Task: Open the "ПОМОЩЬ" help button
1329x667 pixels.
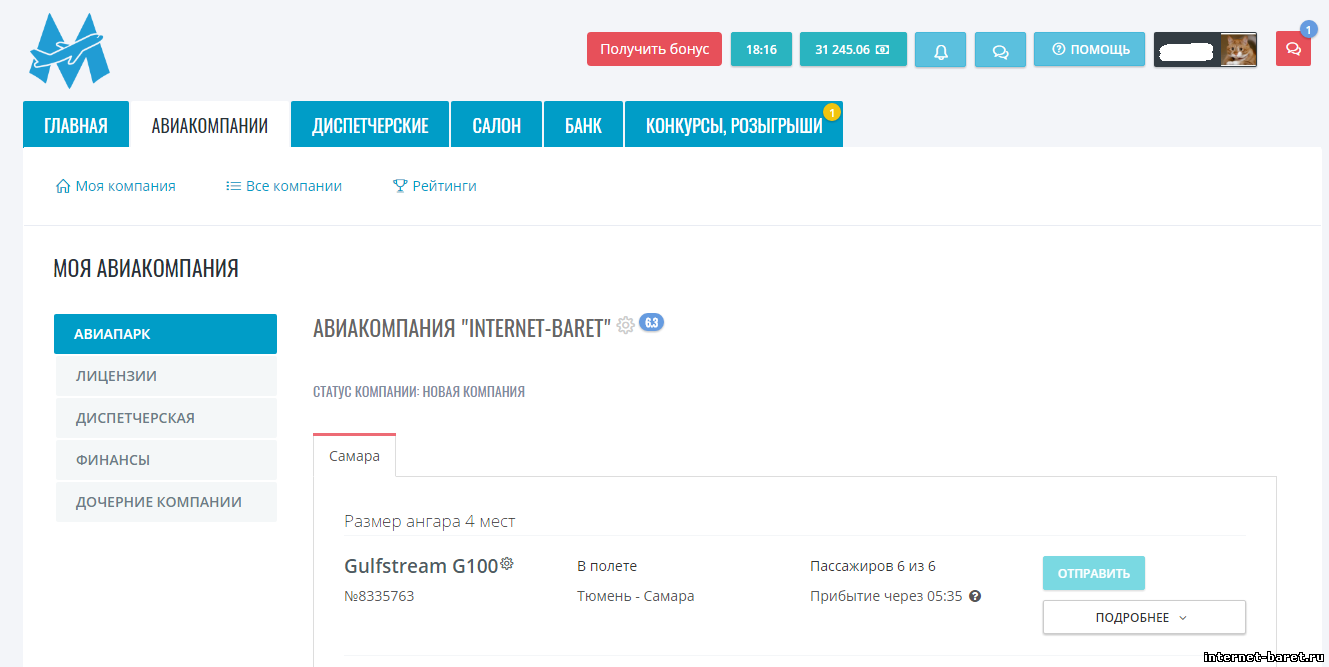Action: 1089,49
